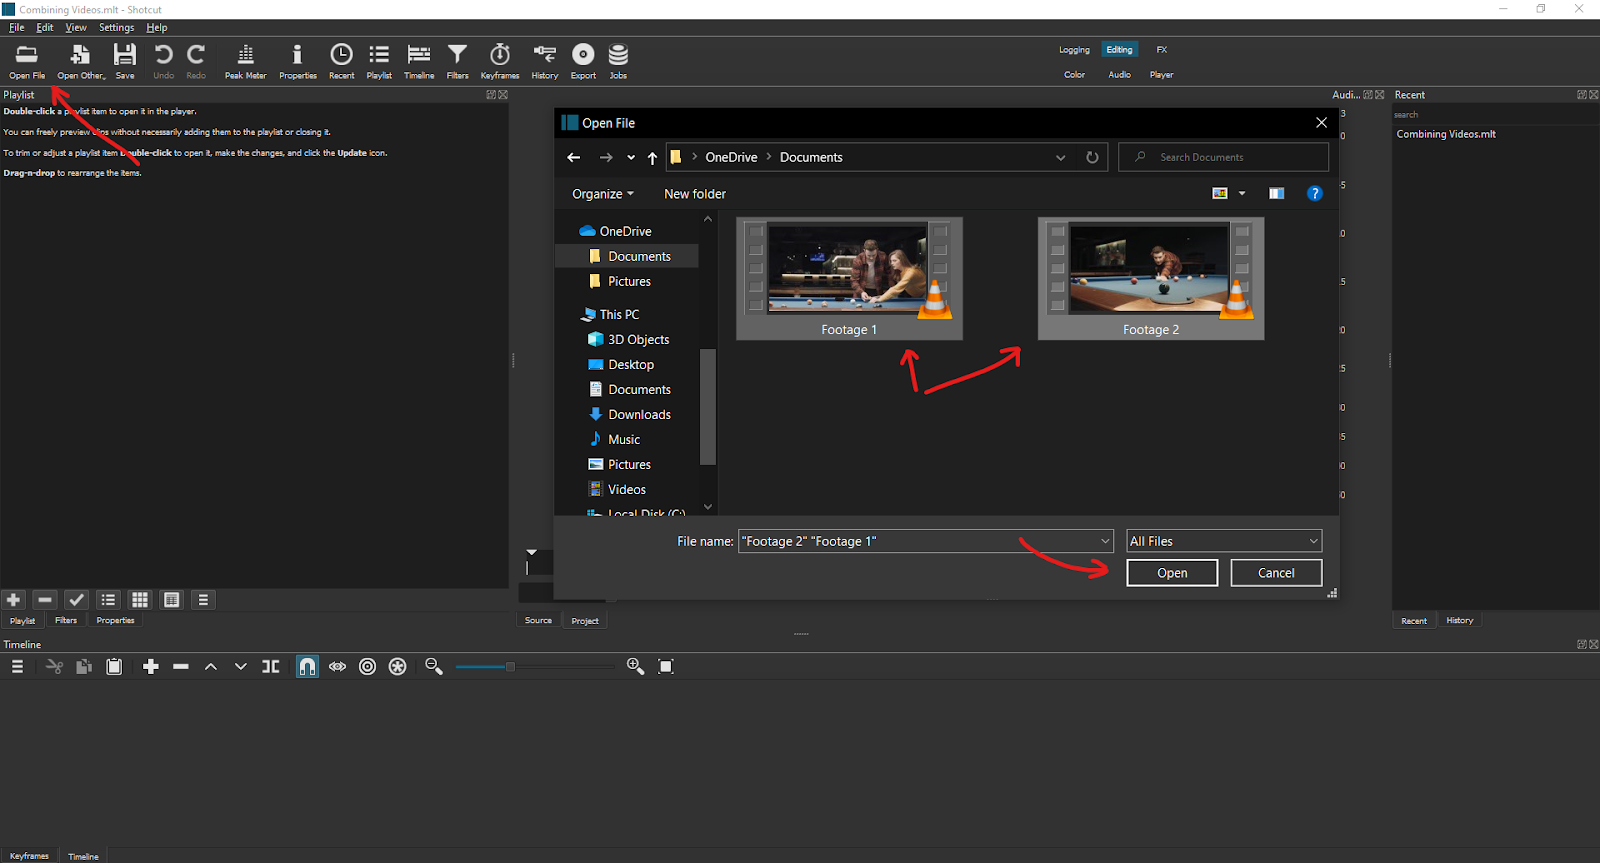The height and width of the screenshot is (863, 1600).
Task: Open the Export toolbar icon
Action: 583,61
